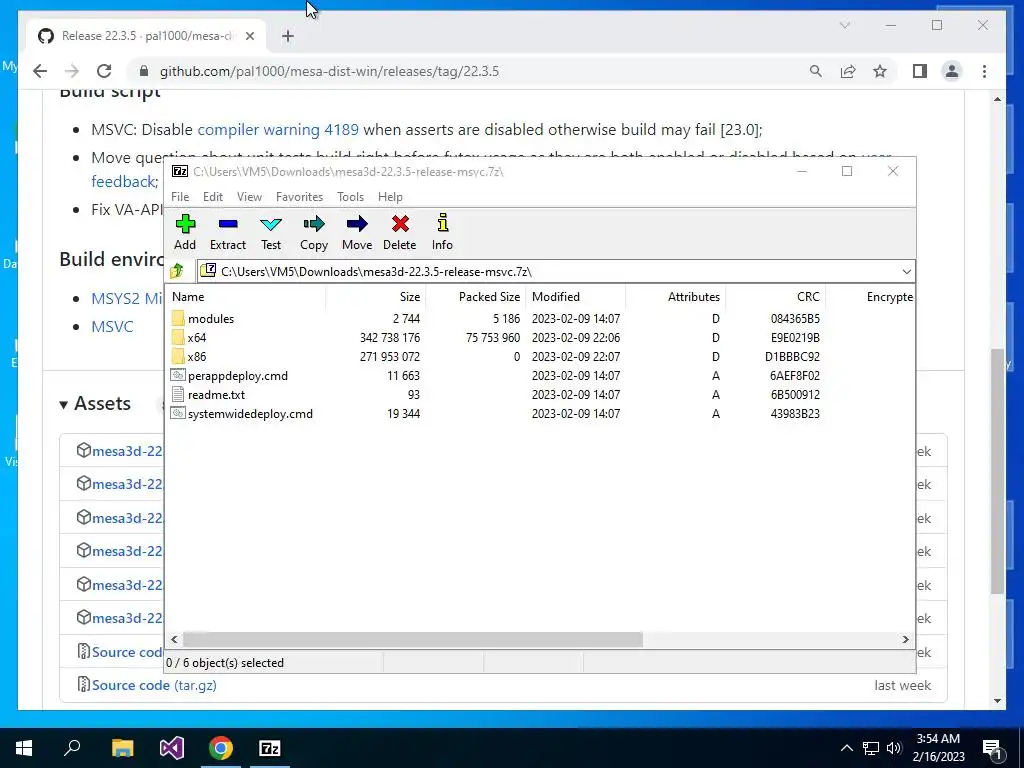The width and height of the screenshot is (1024, 768).
Task: Select the modules folder icon
Action: pyautogui.click(x=178, y=319)
